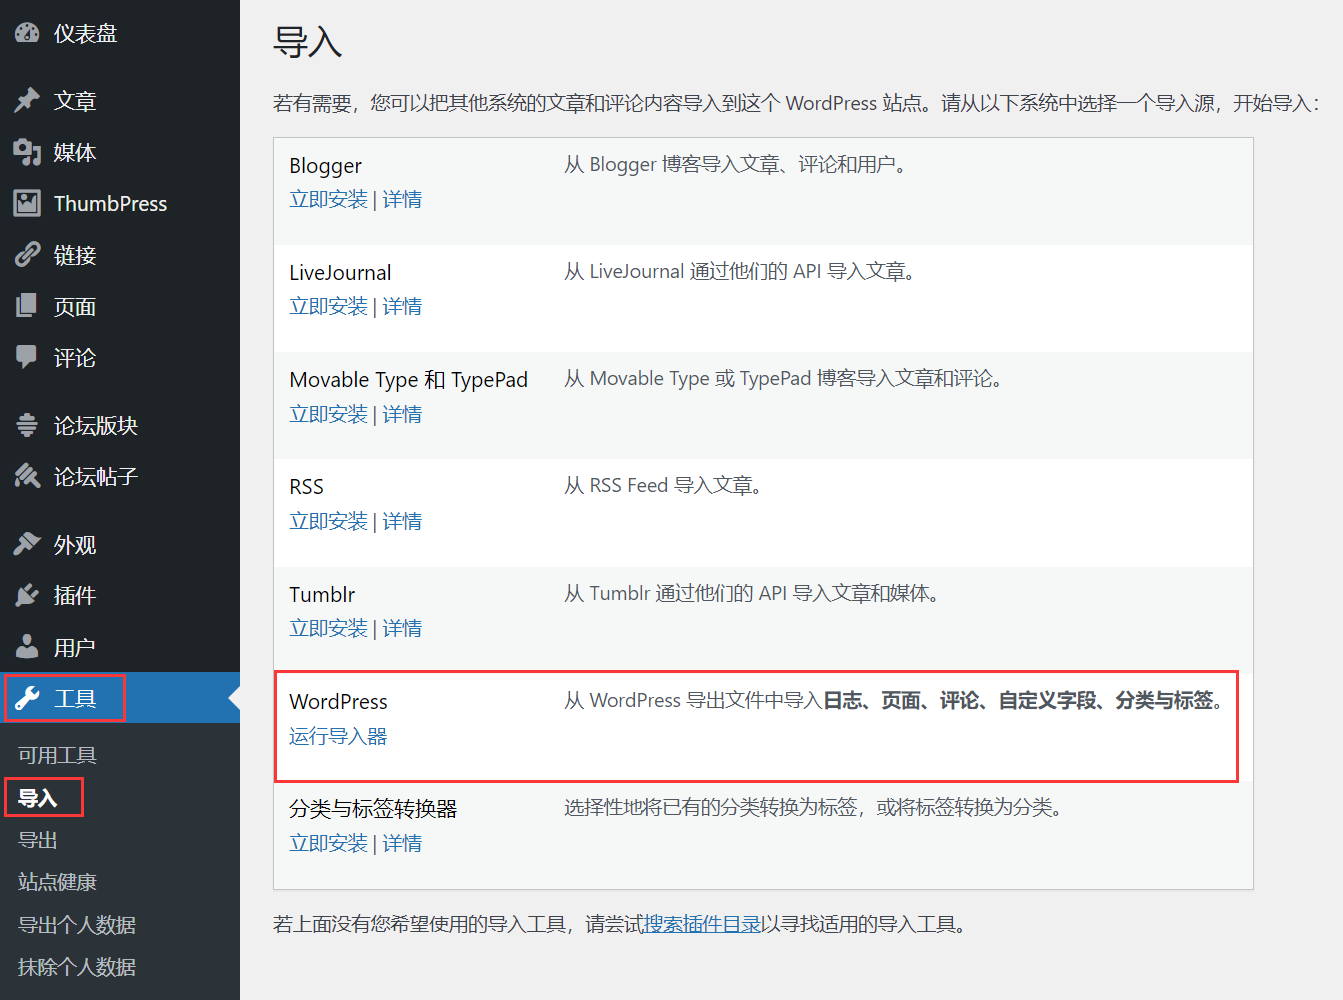Run the WordPress importer via 运行导入器
The width and height of the screenshot is (1343, 1000).
click(338, 737)
